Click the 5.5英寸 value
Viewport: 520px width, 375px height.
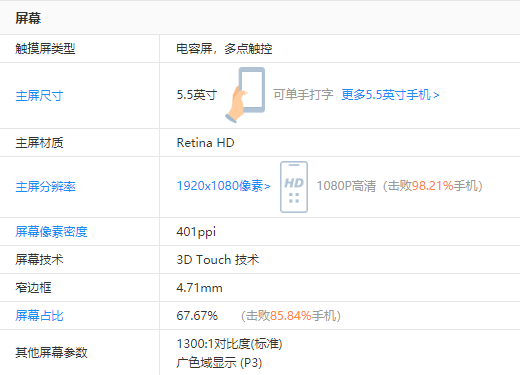tap(197, 95)
